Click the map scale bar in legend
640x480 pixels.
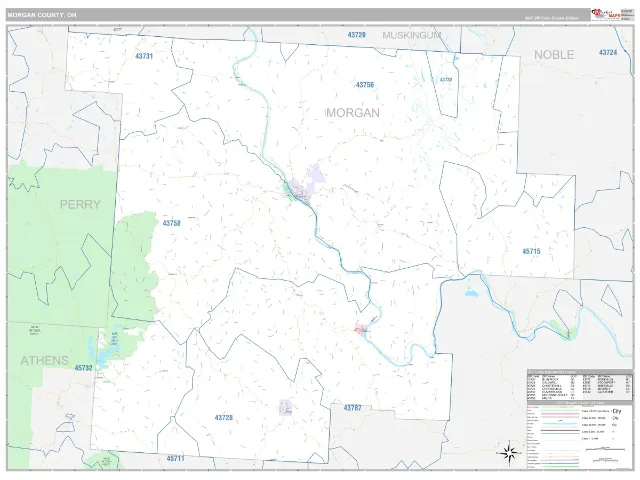point(605,449)
